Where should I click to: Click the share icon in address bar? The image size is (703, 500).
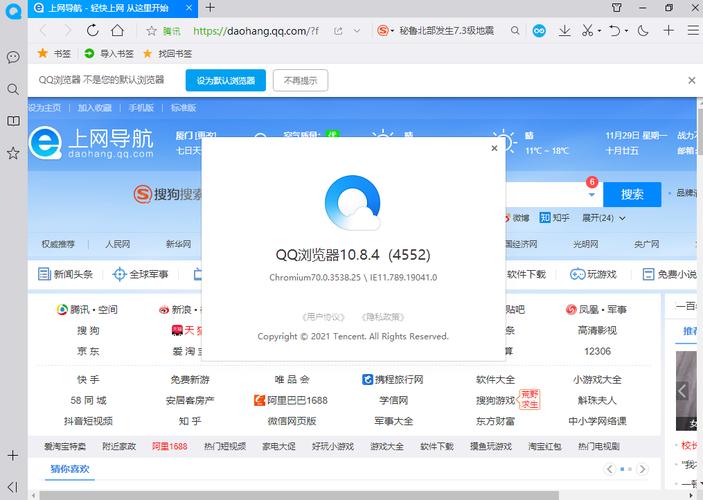point(338,31)
